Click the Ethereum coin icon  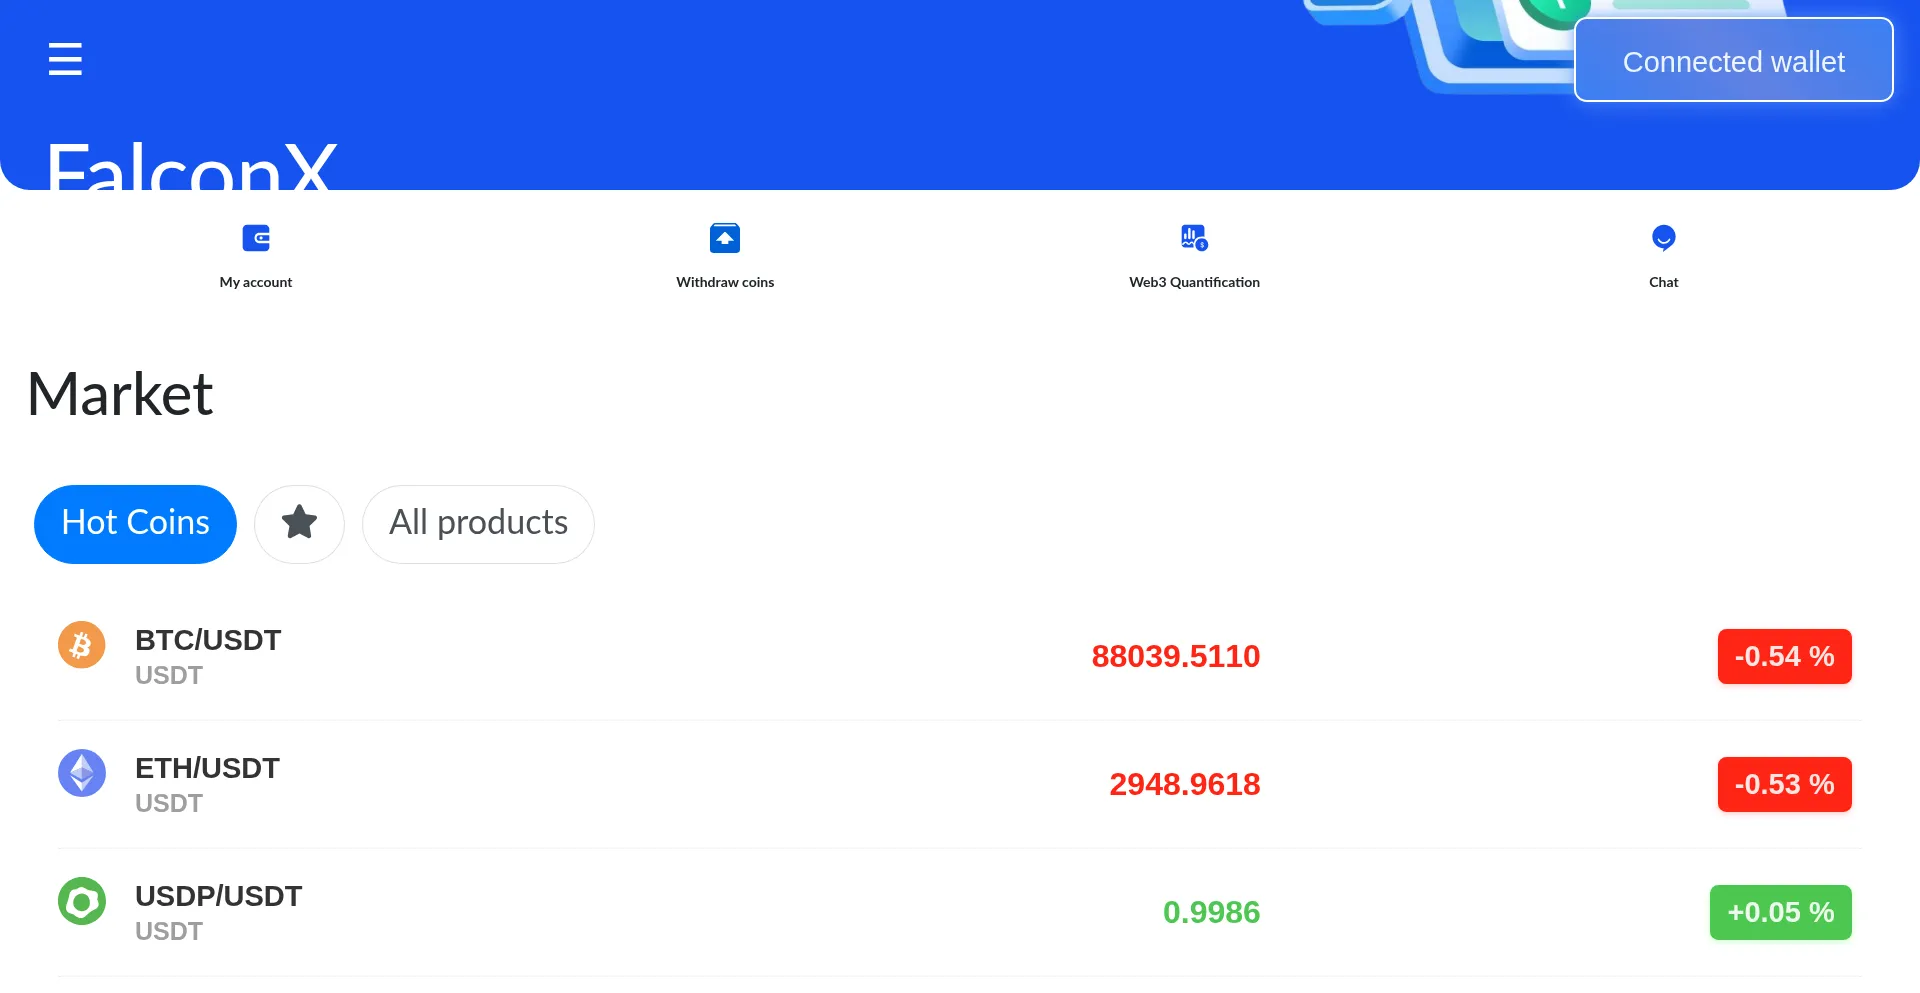pyautogui.click(x=82, y=773)
